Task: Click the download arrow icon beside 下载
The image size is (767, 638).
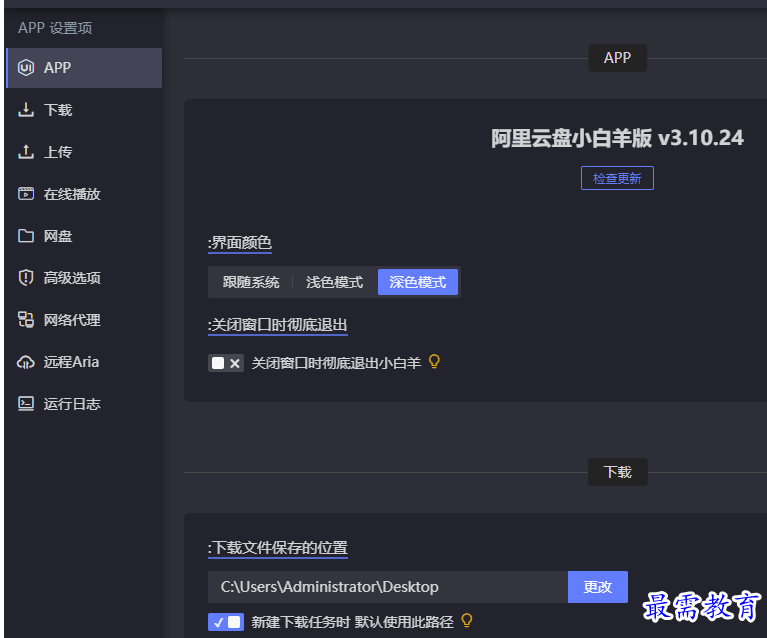Action: click(x=26, y=110)
